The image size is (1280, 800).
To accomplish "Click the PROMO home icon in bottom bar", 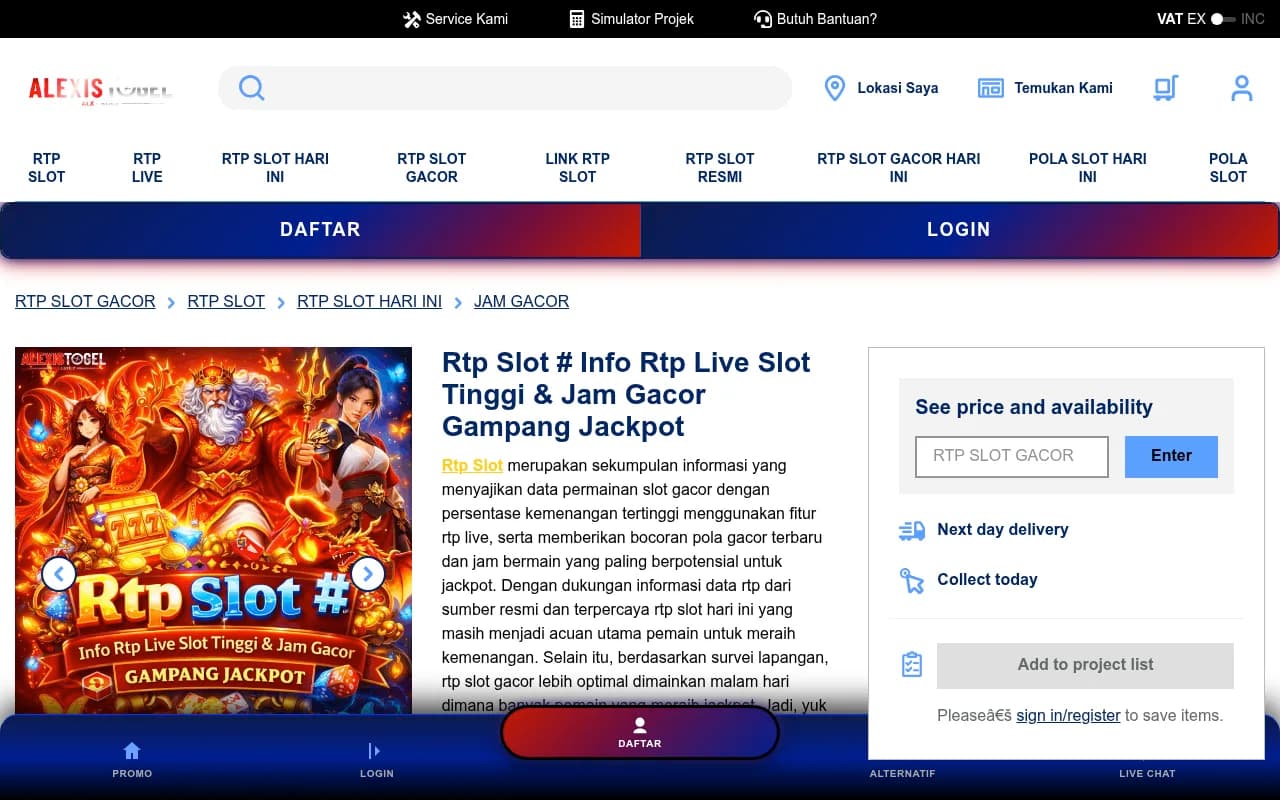I will click(x=132, y=751).
